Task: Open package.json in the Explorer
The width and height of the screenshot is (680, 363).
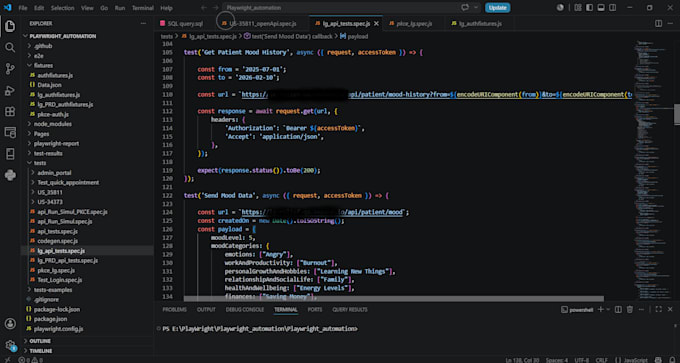Action: pyautogui.click(x=52, y=319)
